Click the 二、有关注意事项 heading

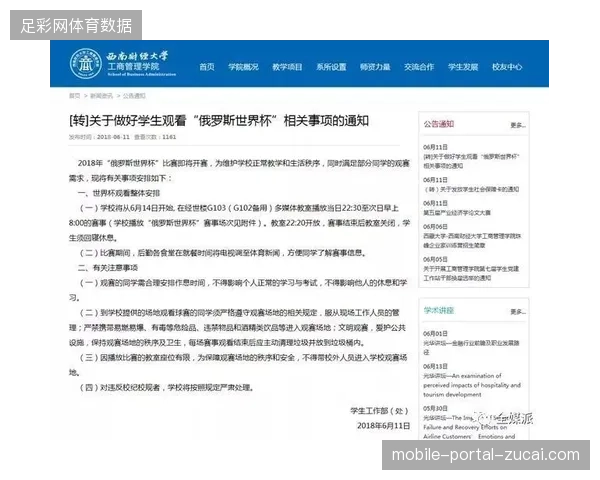(108, 268)
